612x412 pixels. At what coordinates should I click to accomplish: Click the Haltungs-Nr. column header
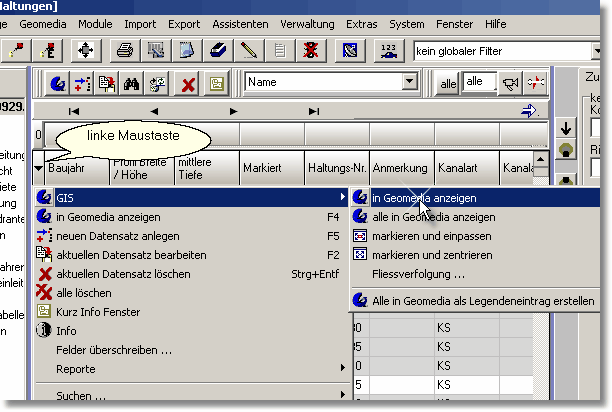[x=337, y=168]
